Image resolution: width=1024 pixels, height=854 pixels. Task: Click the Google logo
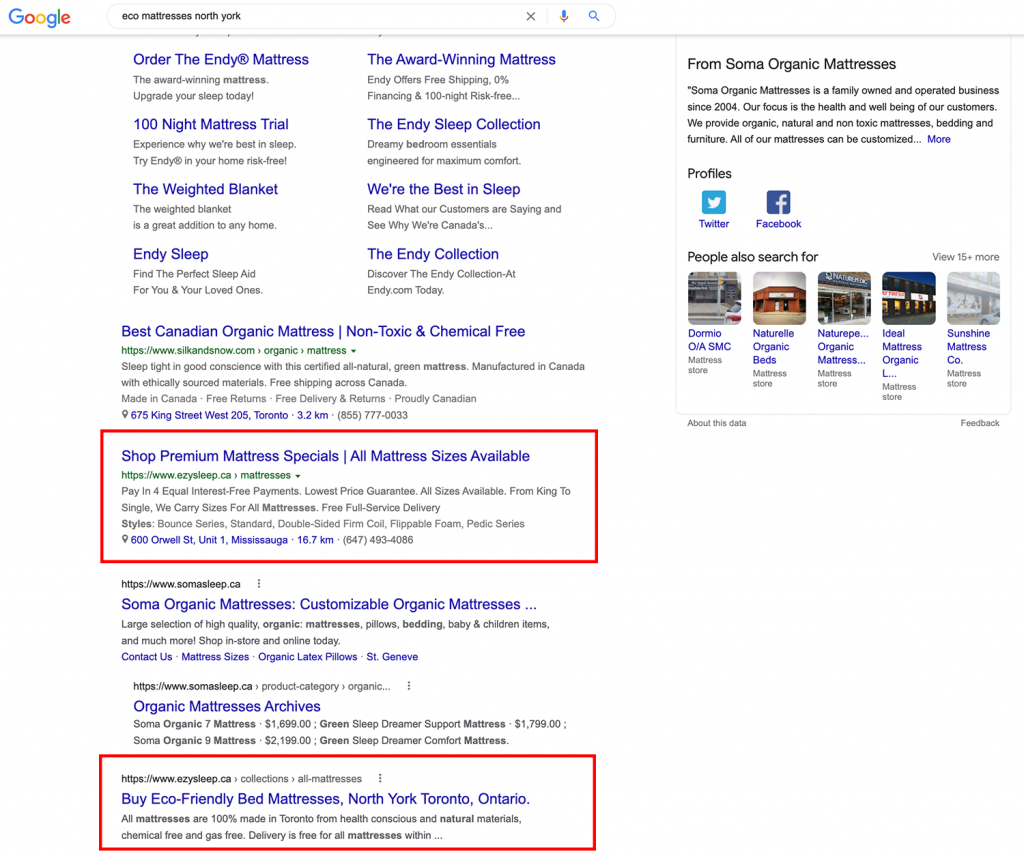[x=38, y=17]
